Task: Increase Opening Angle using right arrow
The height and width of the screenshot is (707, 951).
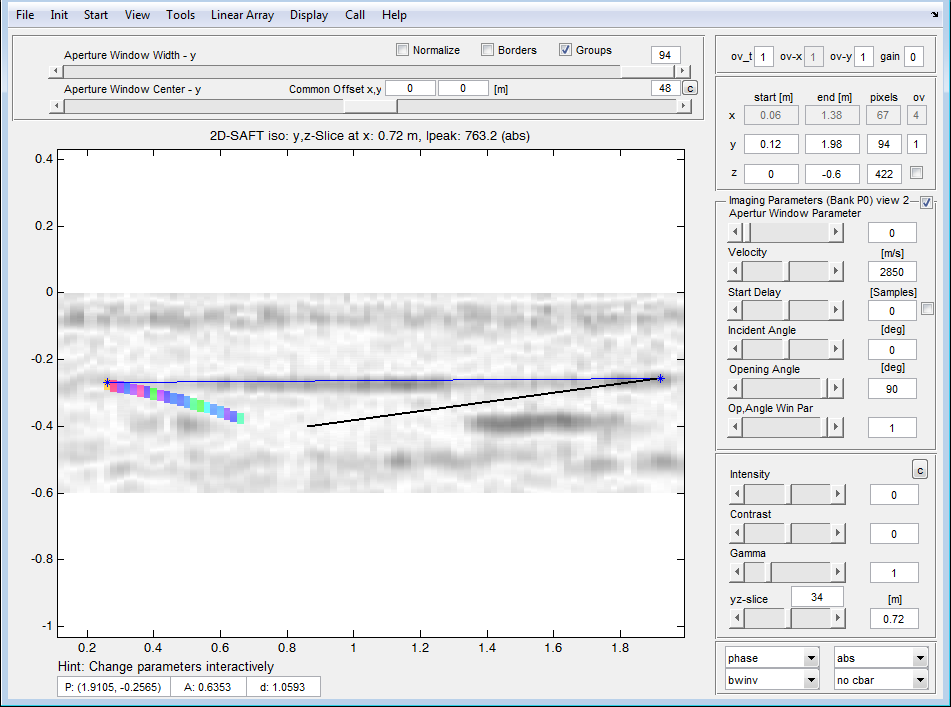Action: coord(836,387)
